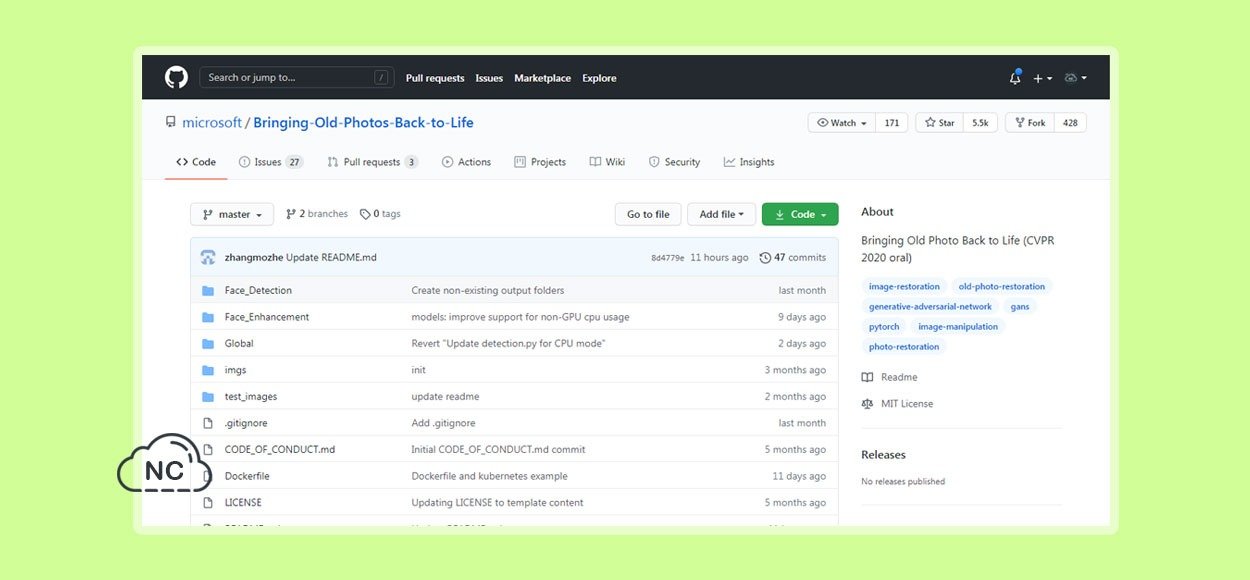View the 2 branches link
This screenshot has width=1250, height=580.
point(317,214)
